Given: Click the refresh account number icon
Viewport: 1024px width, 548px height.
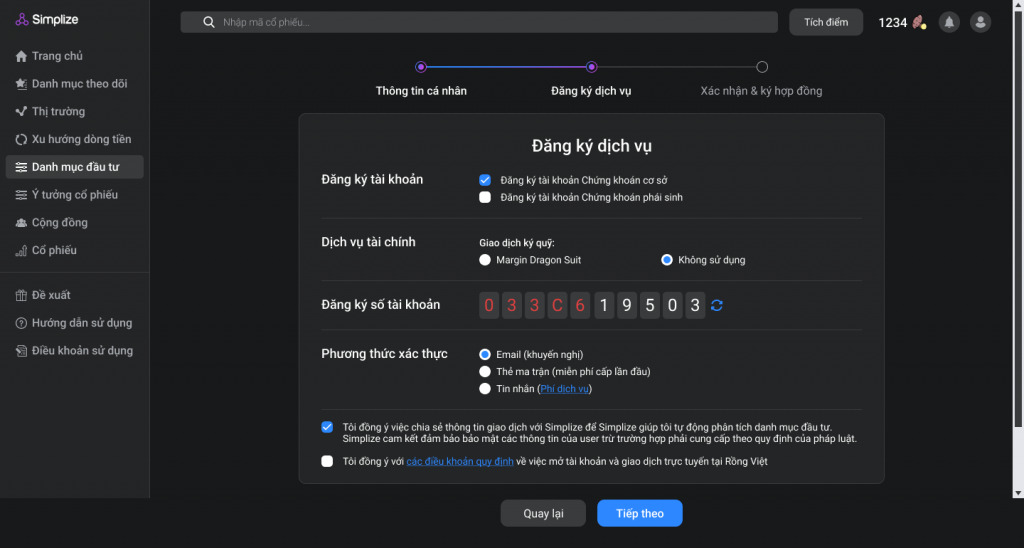Looking at the screenshot, I should point(717,306).
